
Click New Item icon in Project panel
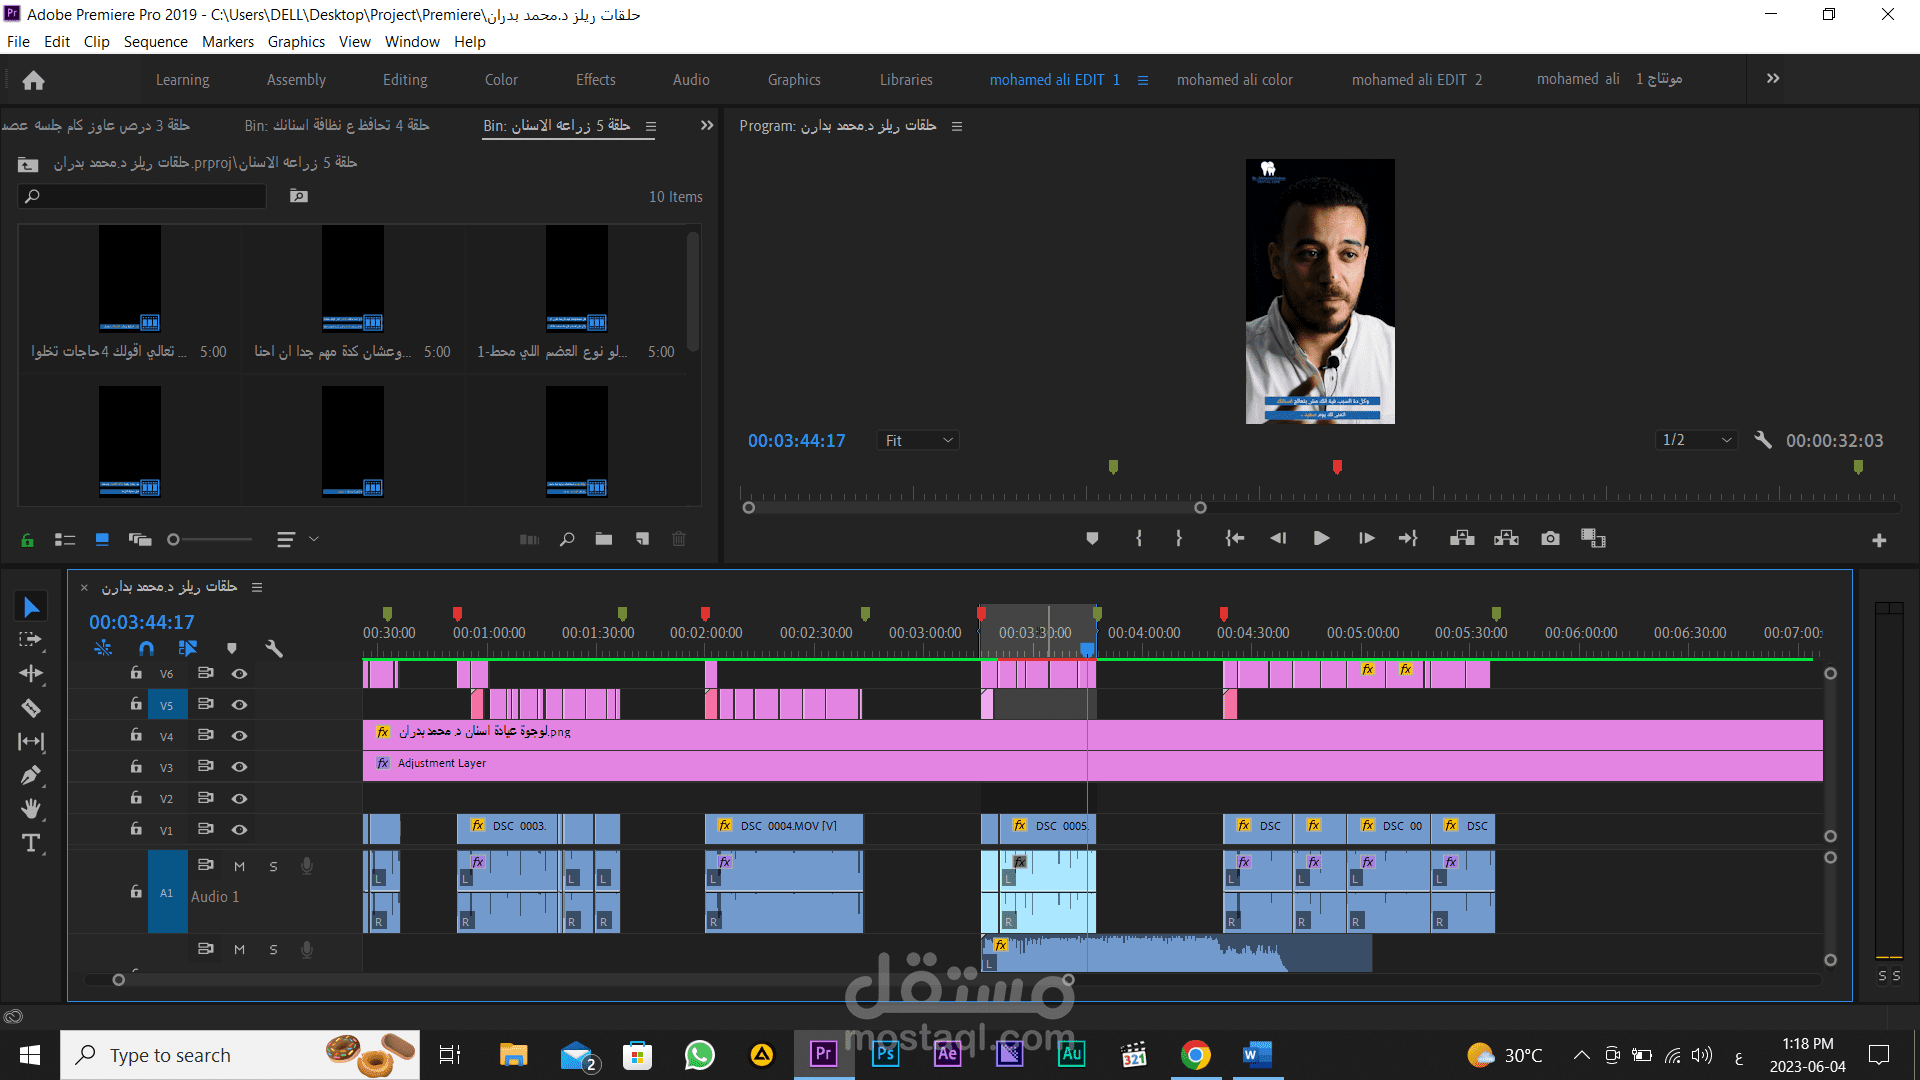tap(642, 539)
